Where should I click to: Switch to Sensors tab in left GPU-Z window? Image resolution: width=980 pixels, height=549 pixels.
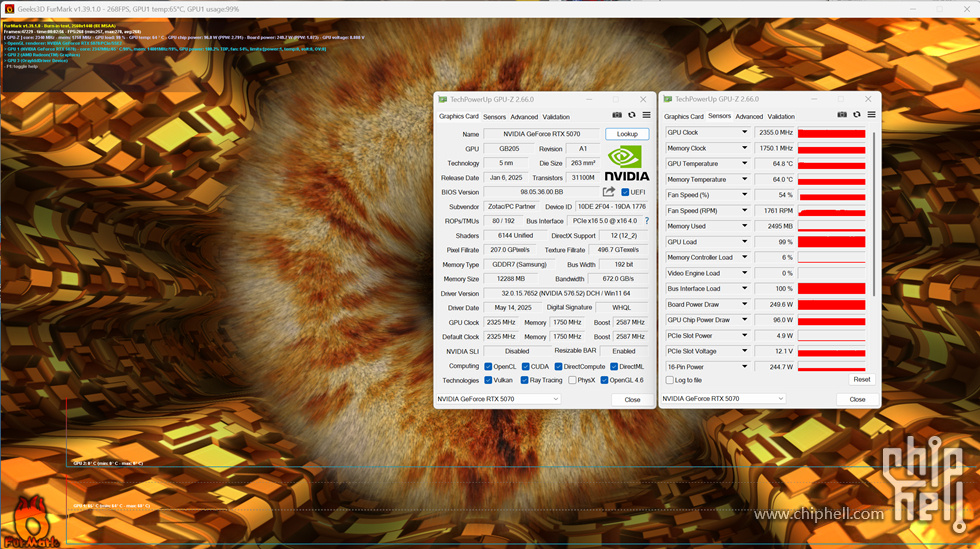494,117
